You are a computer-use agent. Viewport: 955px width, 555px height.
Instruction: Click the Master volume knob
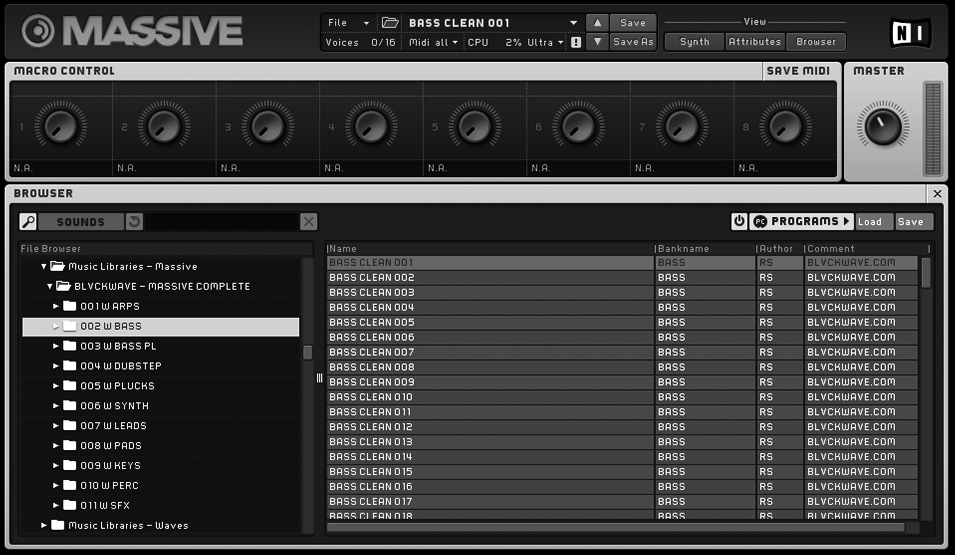pyautogui.click(x=881, y=125)
